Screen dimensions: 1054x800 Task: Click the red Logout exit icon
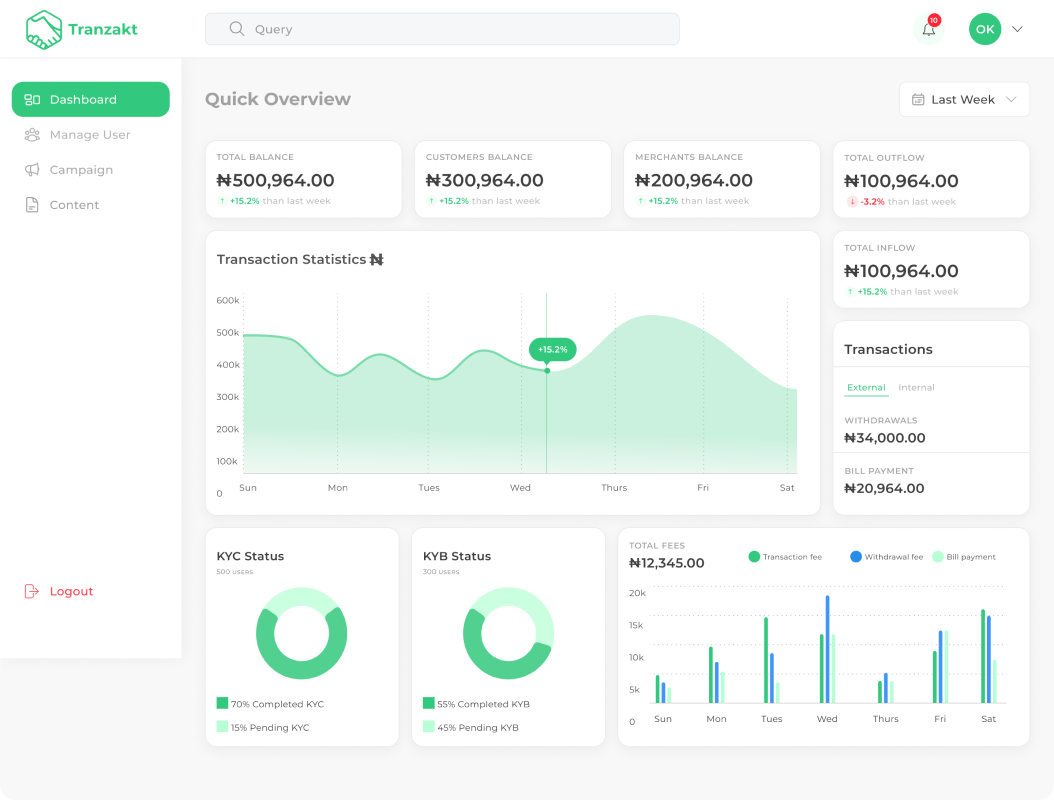[x=32, y=591]
